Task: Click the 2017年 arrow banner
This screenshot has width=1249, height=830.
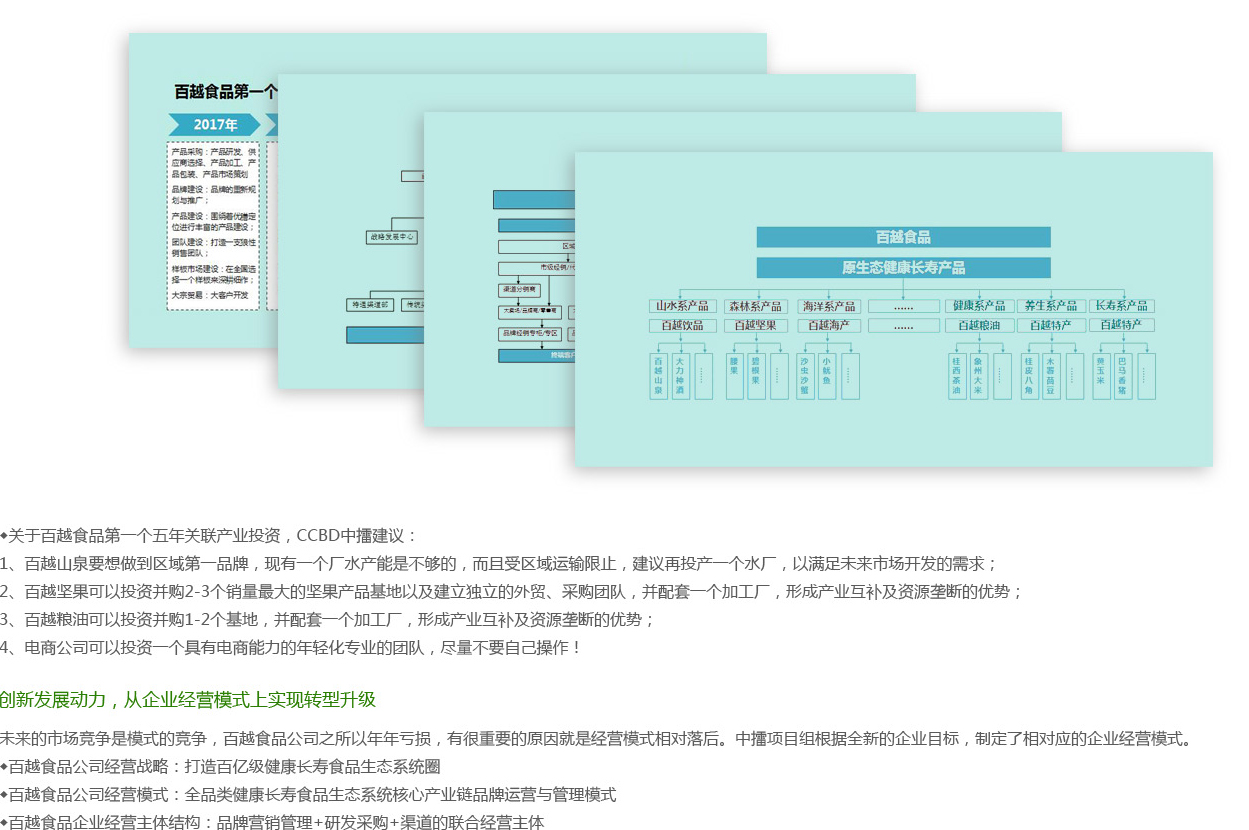Action: [214, 125]
